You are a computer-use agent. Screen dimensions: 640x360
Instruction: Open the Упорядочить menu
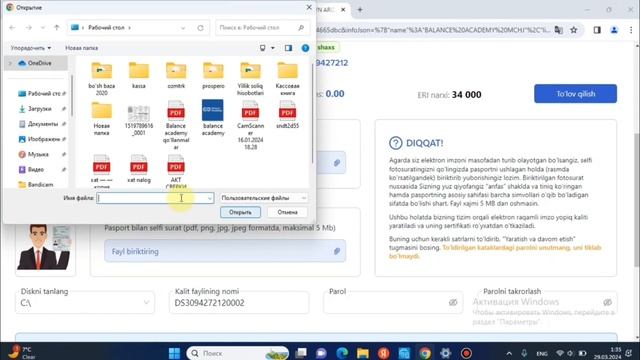pos(31,48)
